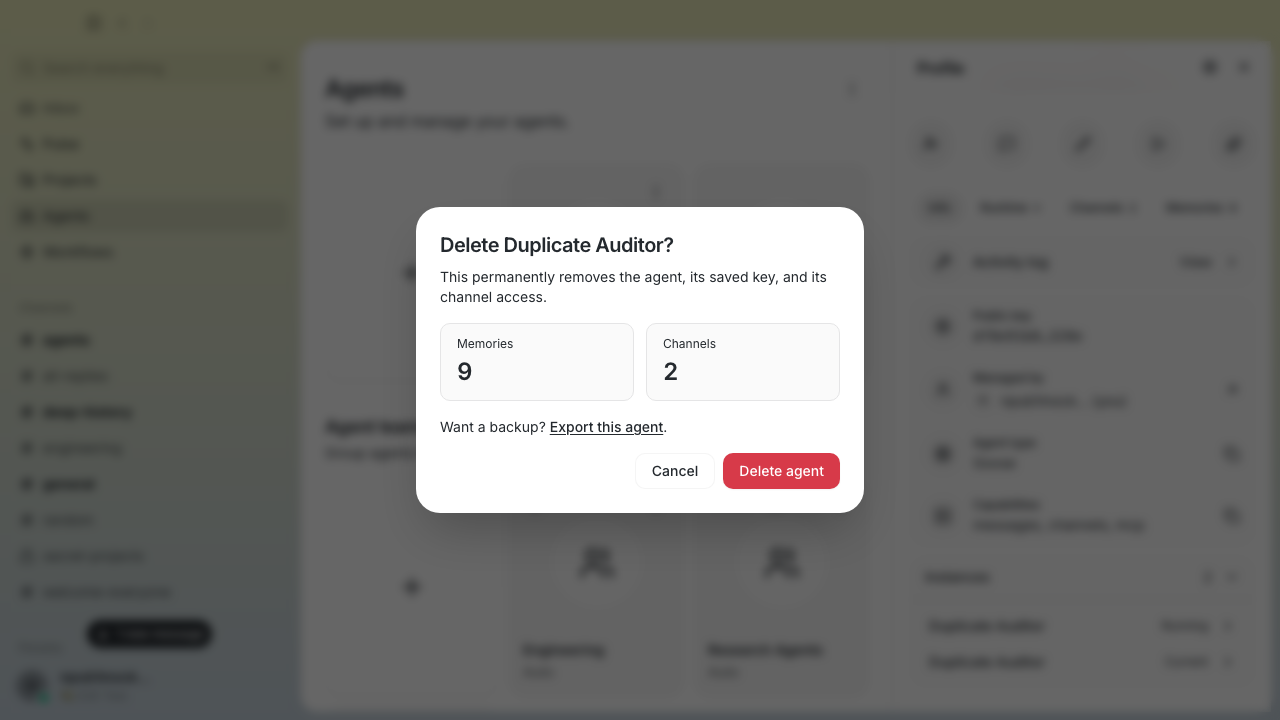1280x720 pixels.
Task: Open the Running Duplicate Auditor instance menu
Action: [x=1229, y=626]
